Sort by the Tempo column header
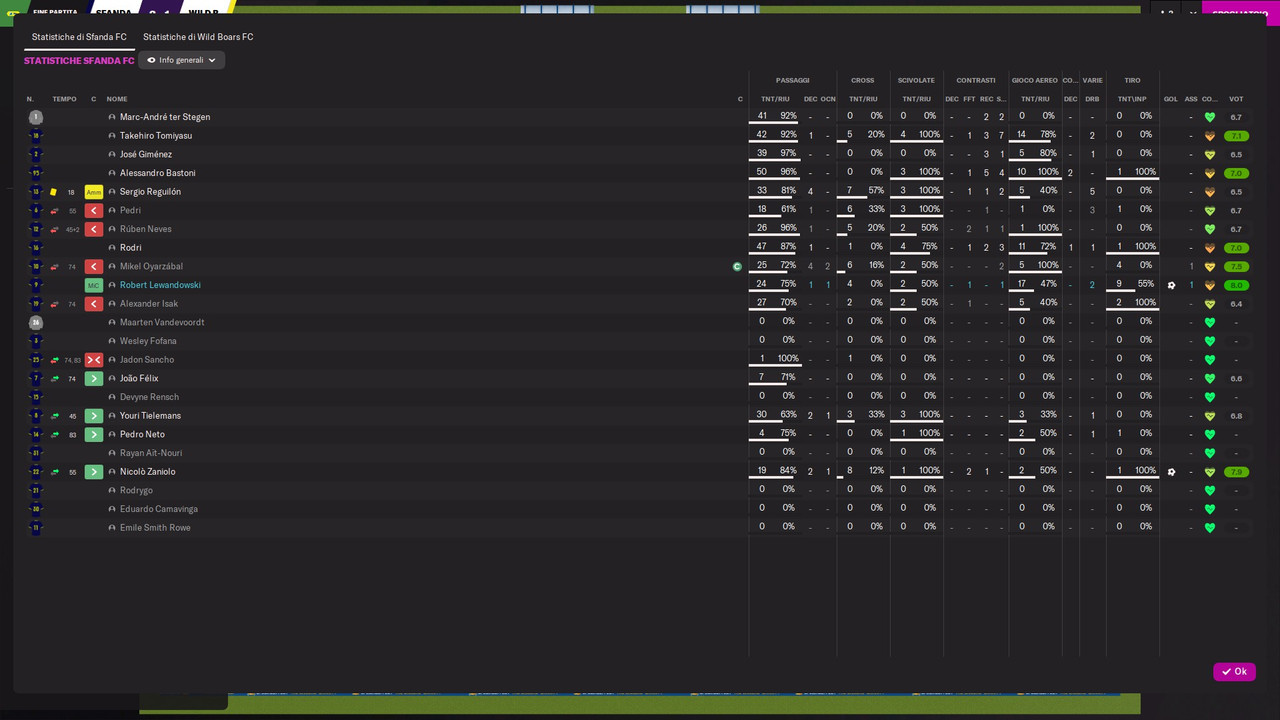The height and width of the screenshot is (720, 1280). 64,99
